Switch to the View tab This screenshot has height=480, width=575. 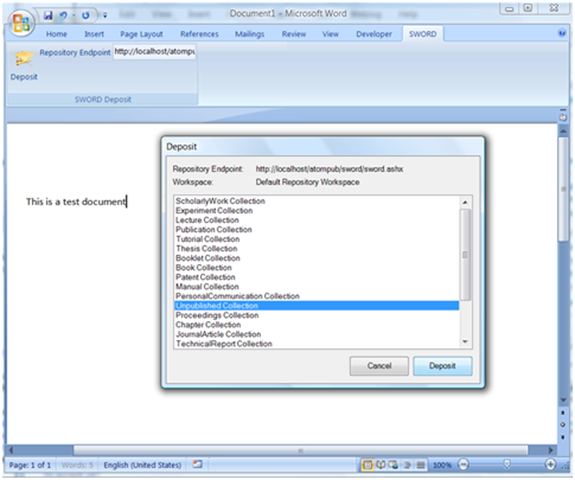[330, 34]
